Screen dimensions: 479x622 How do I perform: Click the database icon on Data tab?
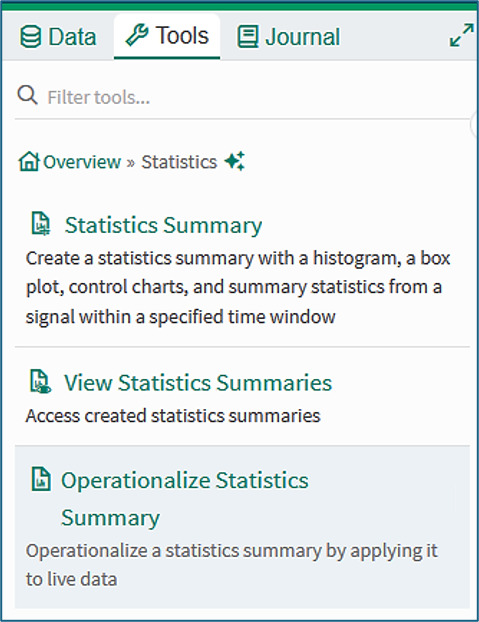31,37
